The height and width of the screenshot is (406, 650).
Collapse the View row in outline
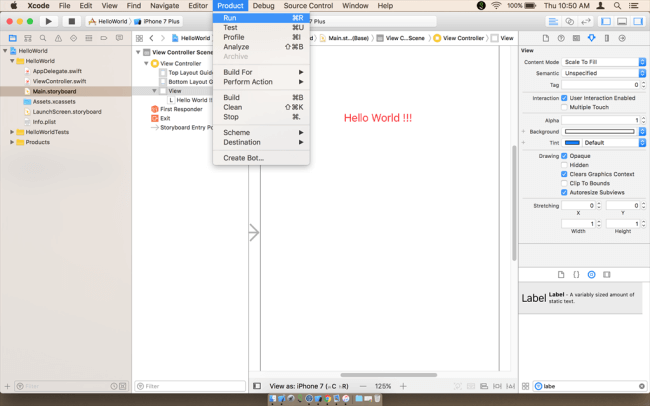(x=154, y=91)
